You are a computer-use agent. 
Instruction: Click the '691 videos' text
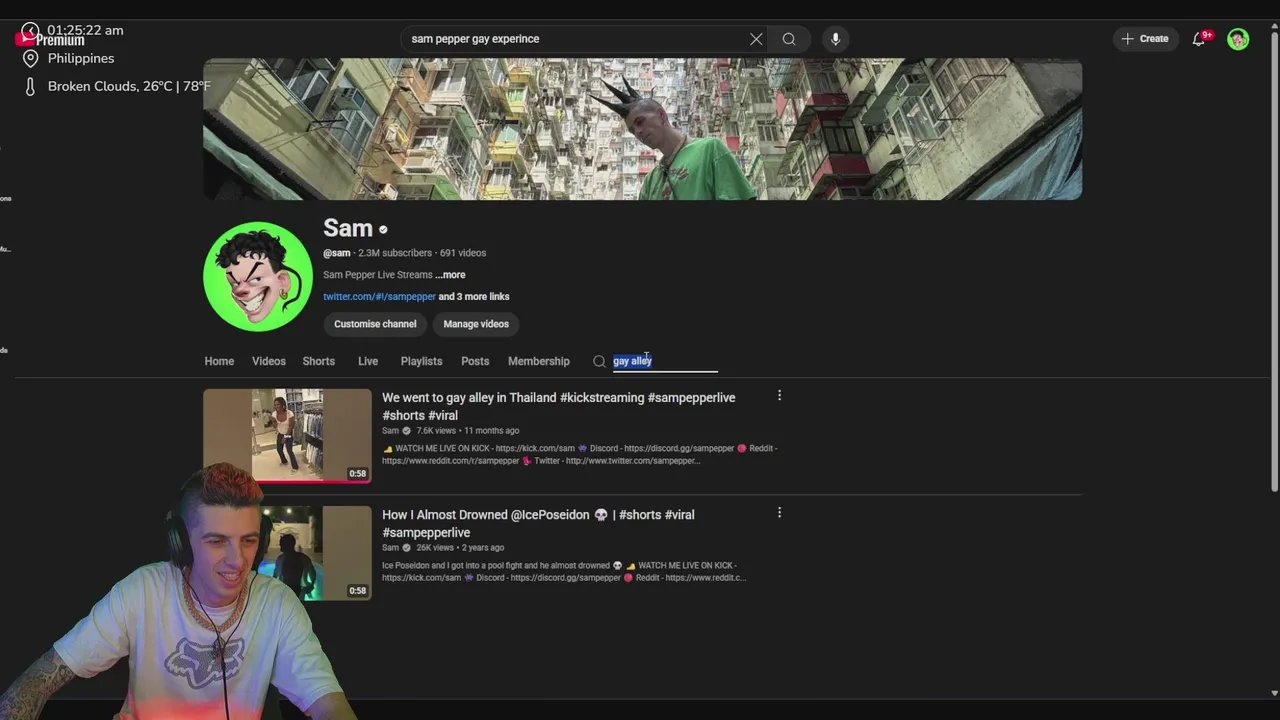pos(463,253)
